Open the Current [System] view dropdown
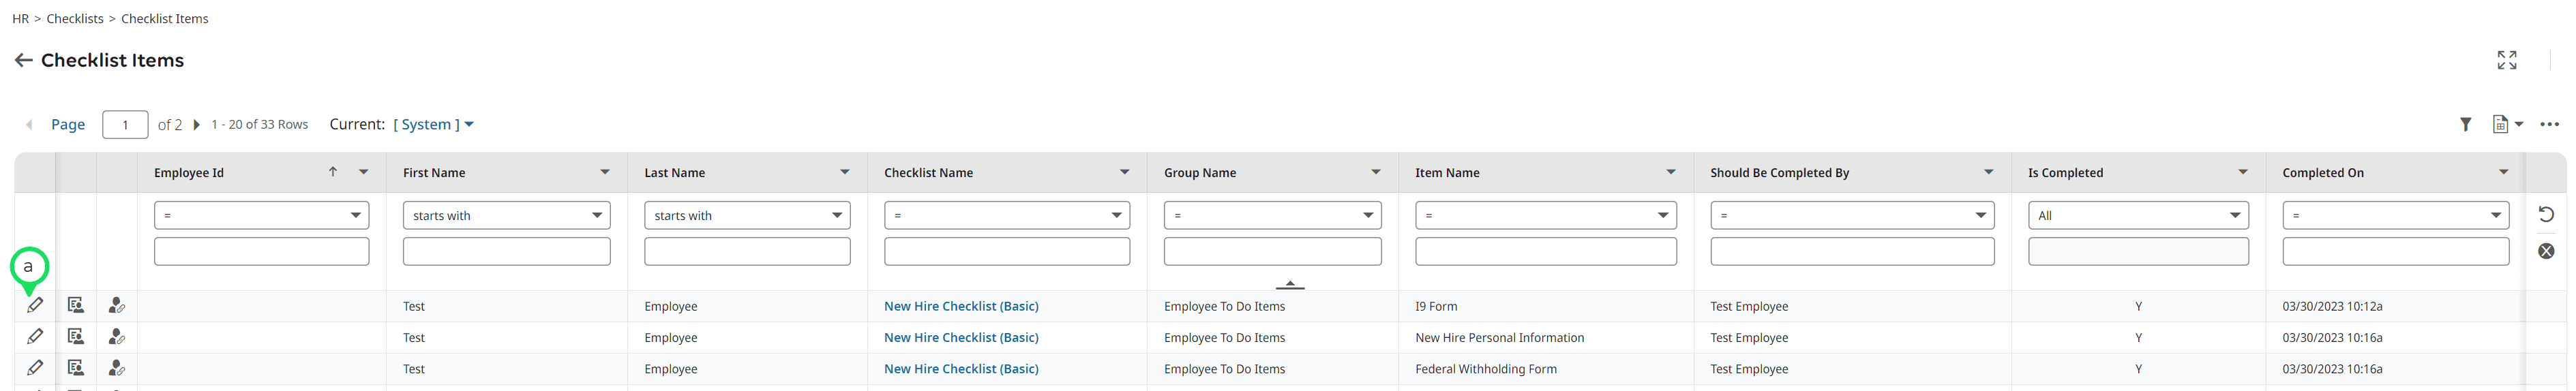 click(433, 125)
